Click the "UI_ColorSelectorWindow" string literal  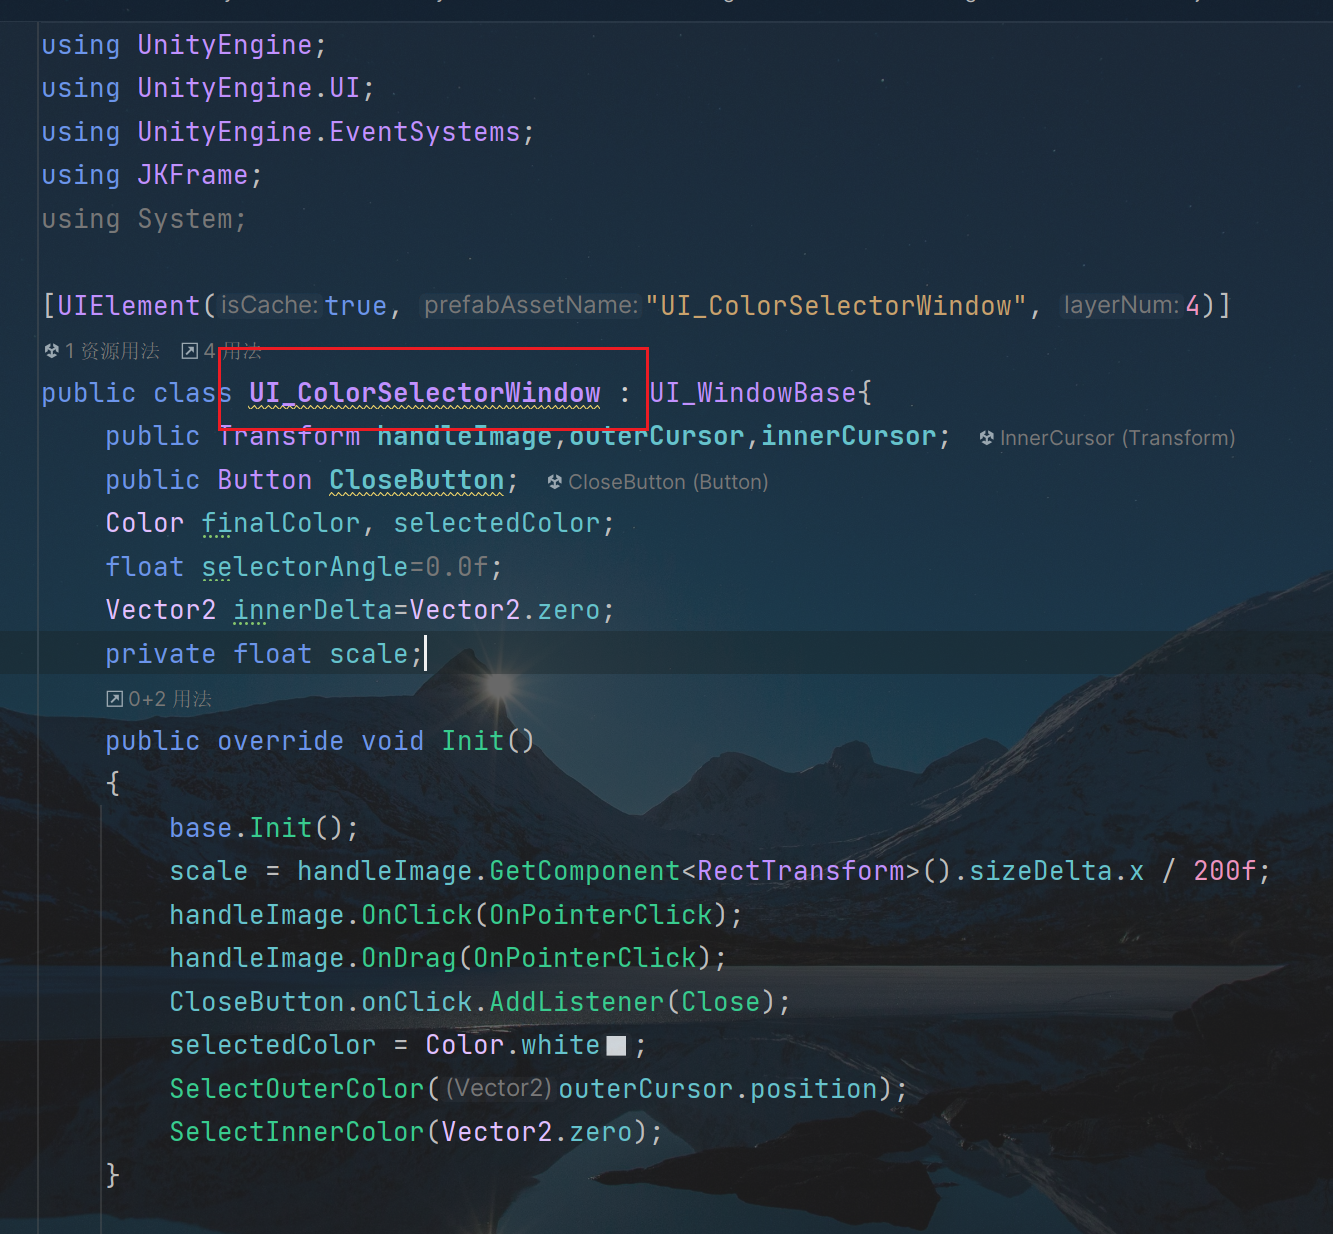[x=836, y=306]
